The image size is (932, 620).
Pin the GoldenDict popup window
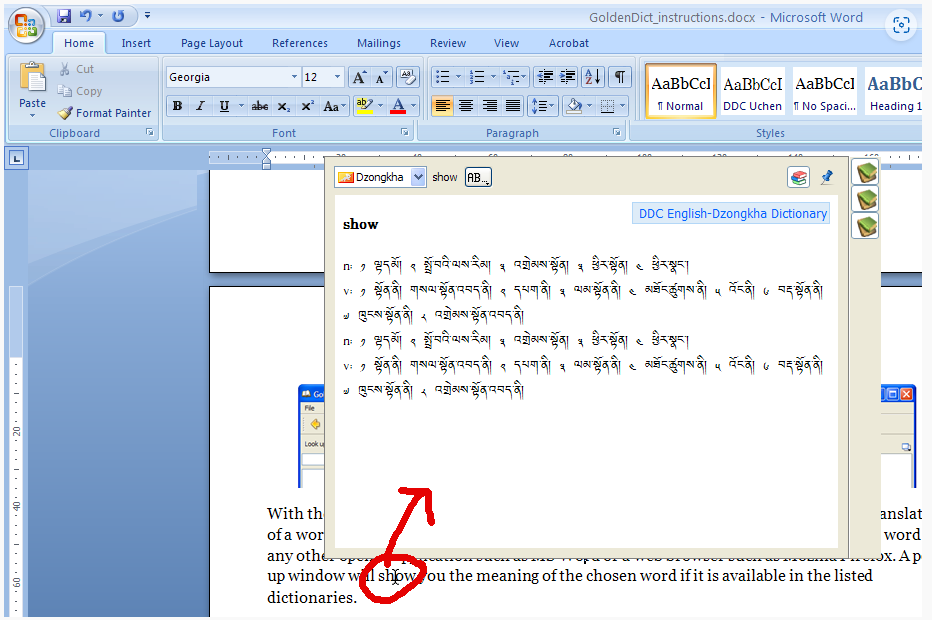(x=826, y=177)
